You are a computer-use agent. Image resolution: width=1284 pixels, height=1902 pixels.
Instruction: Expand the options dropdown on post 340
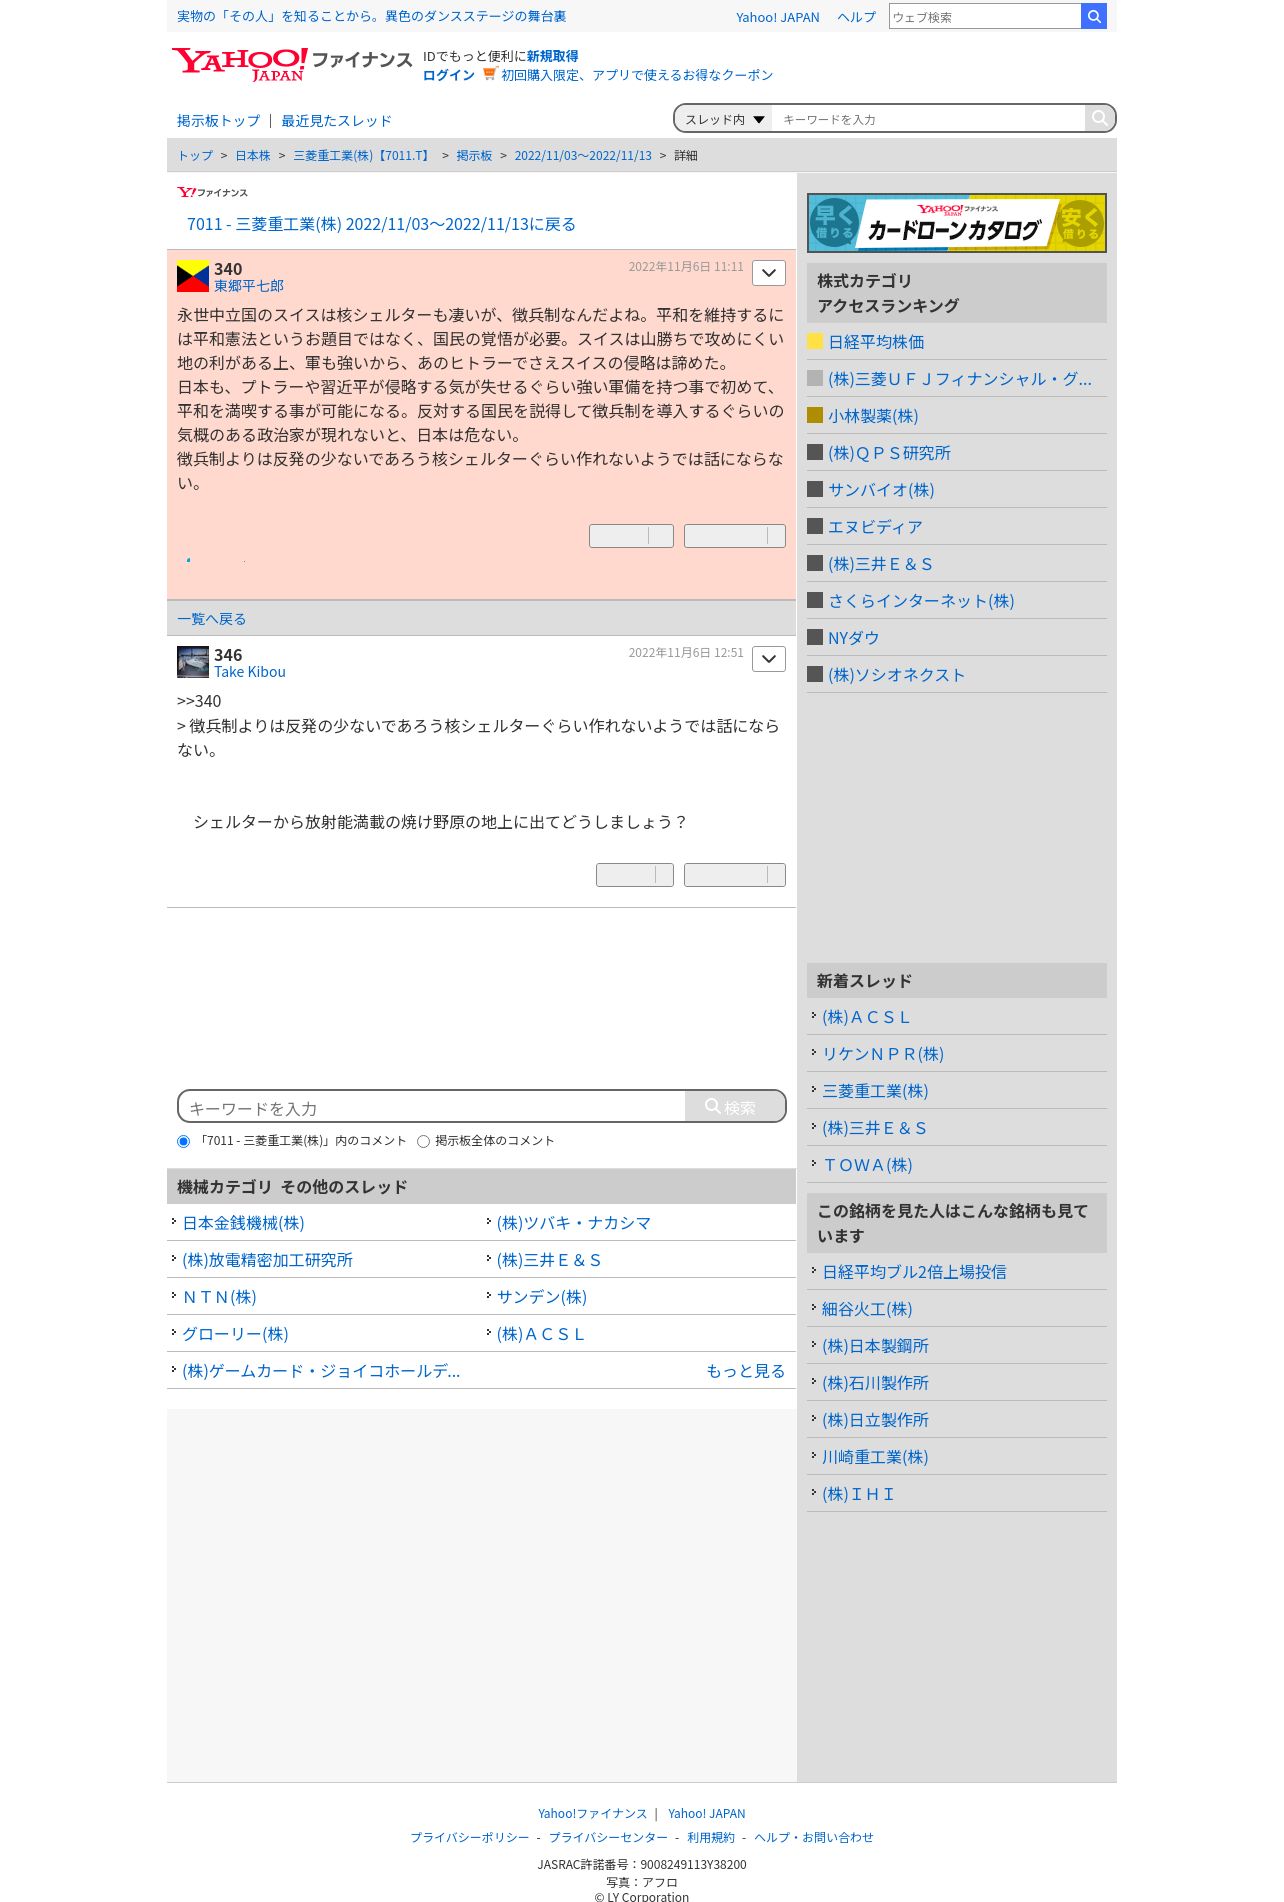pyautogui.click(x=769, y=273)
